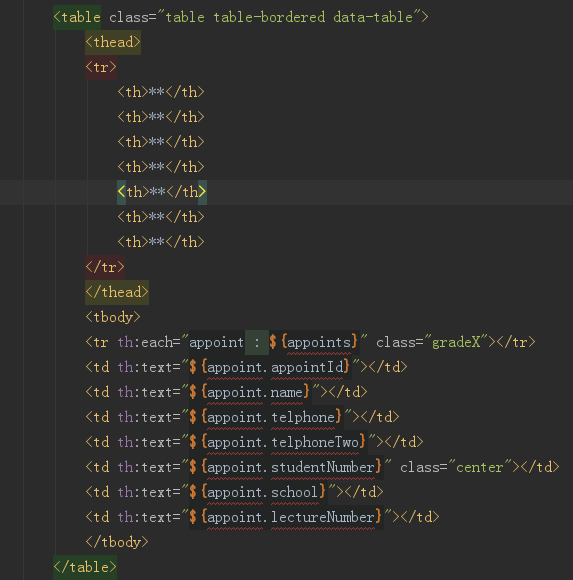Viewport: 573px width, 580px height.
Task: Click appoint.school expression
Action: (257, 492)
